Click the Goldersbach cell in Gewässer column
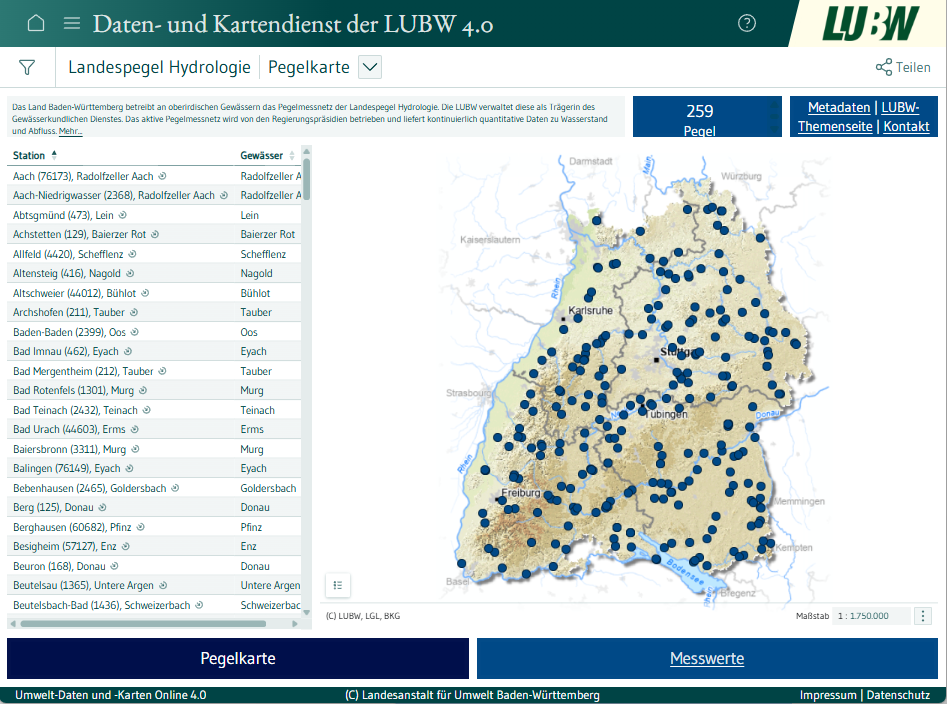The width and height of the screenshot is (947, 704). point(268,488)
